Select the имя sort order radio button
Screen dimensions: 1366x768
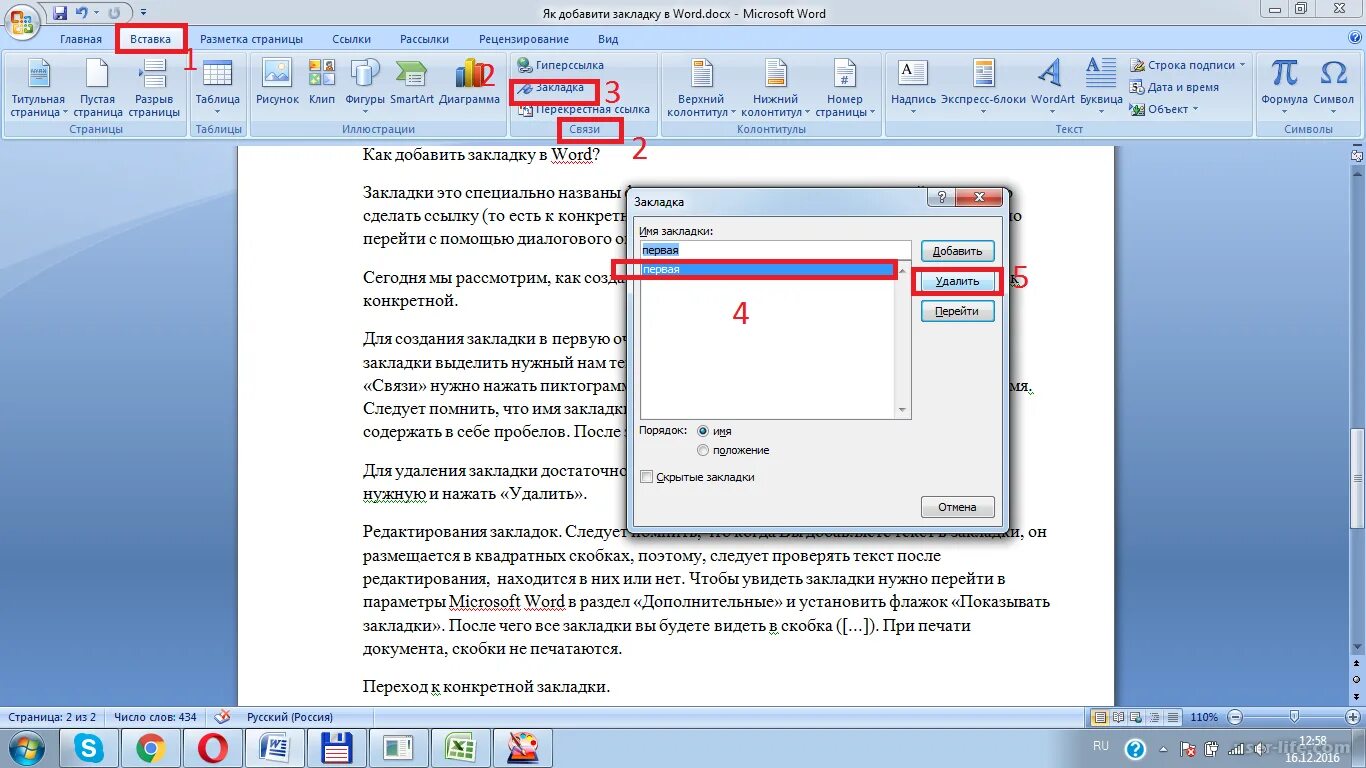[x=703, y=431]
